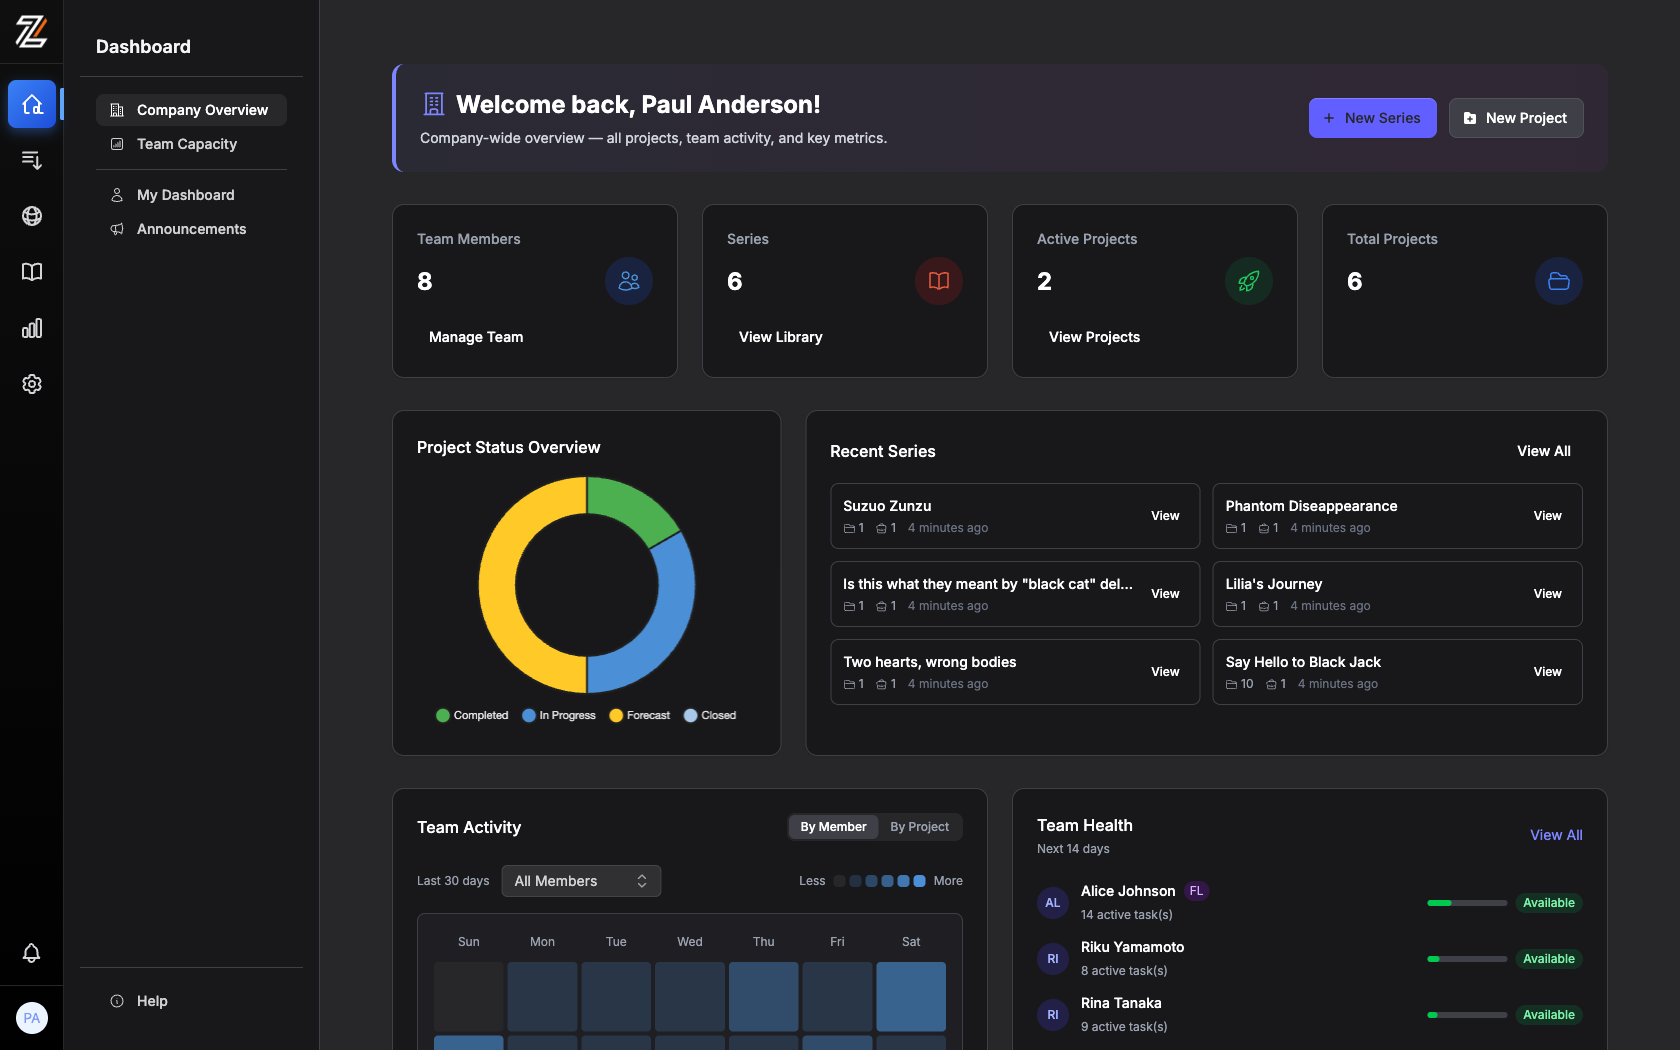Toggle the Closed legend item
This screenshot has width=1680, height=1050.
tap(710, 715)
